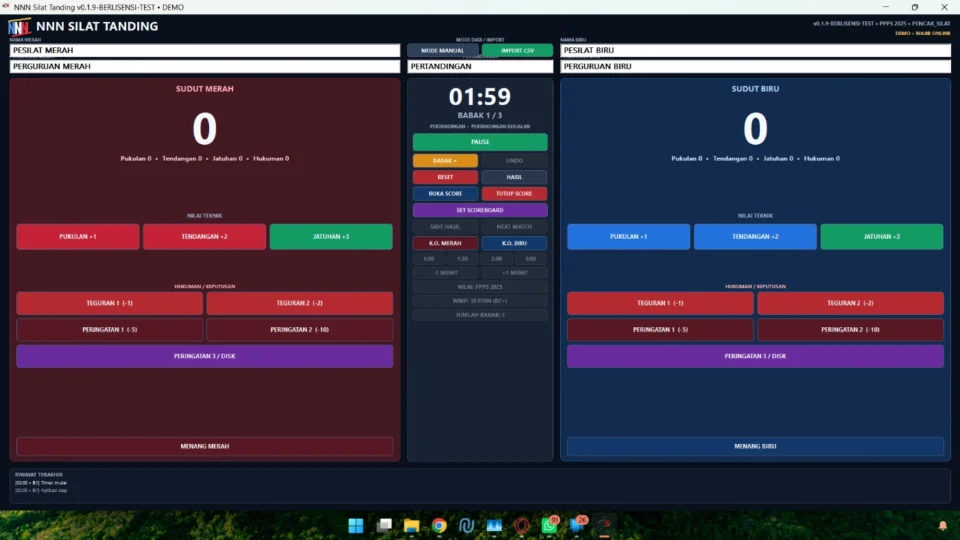
Task: Click the Perguruan Merah field
Action: (x=204, y=66)
